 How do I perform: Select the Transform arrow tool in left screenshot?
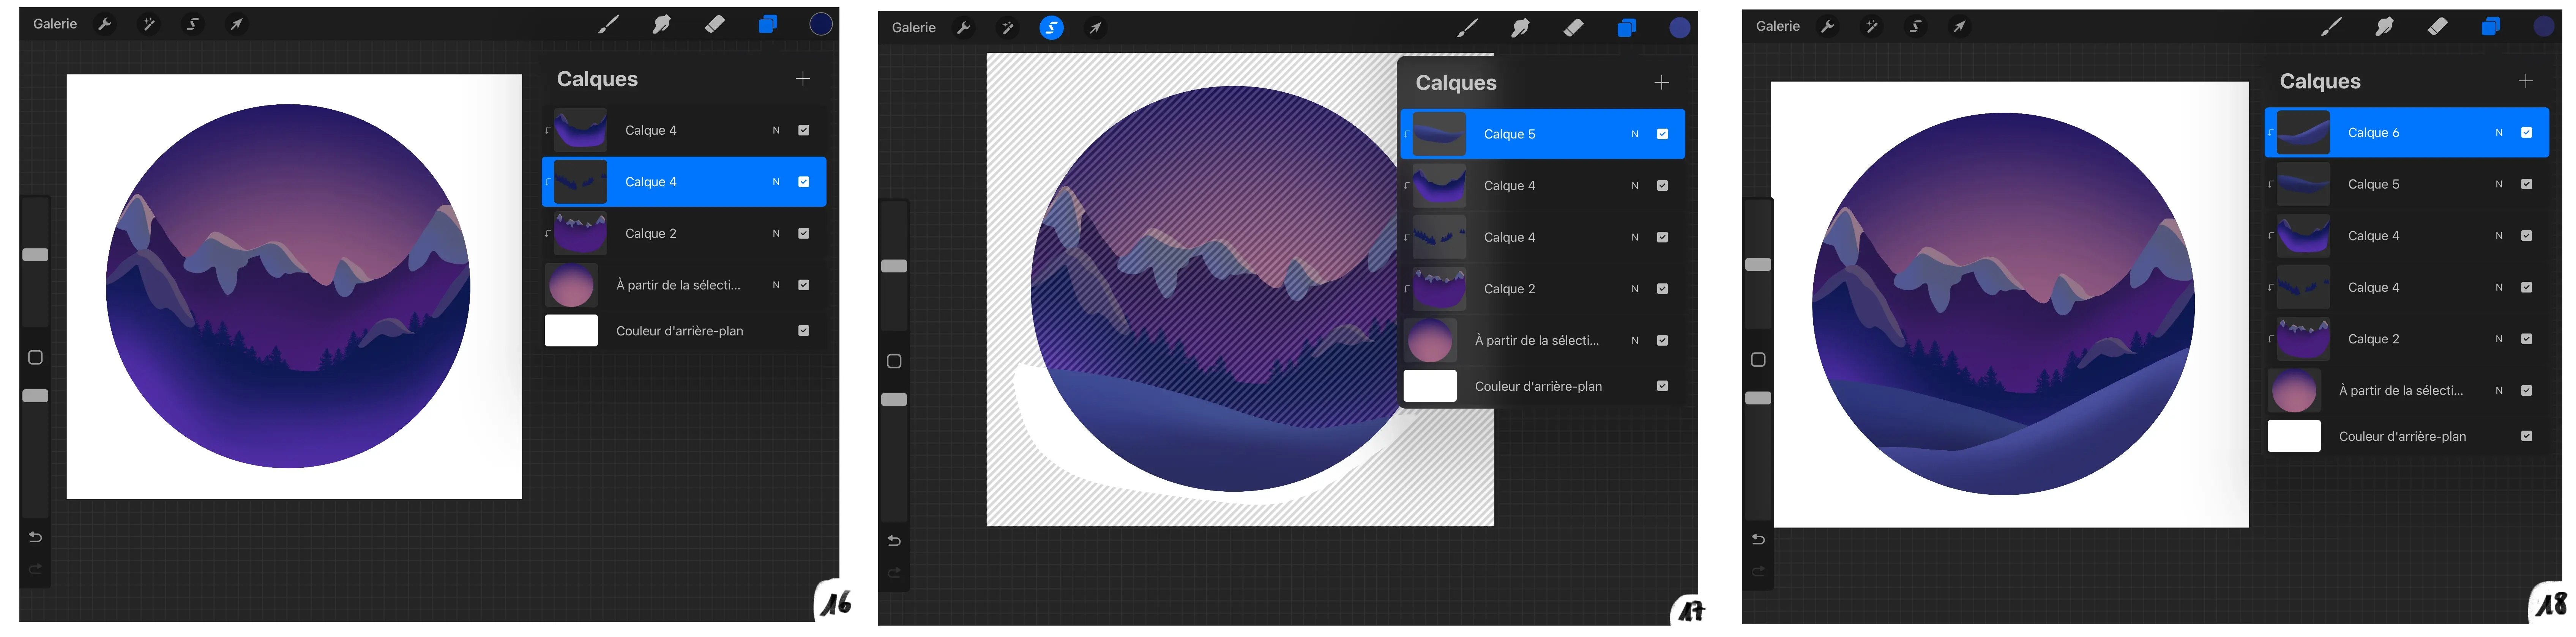237,24
